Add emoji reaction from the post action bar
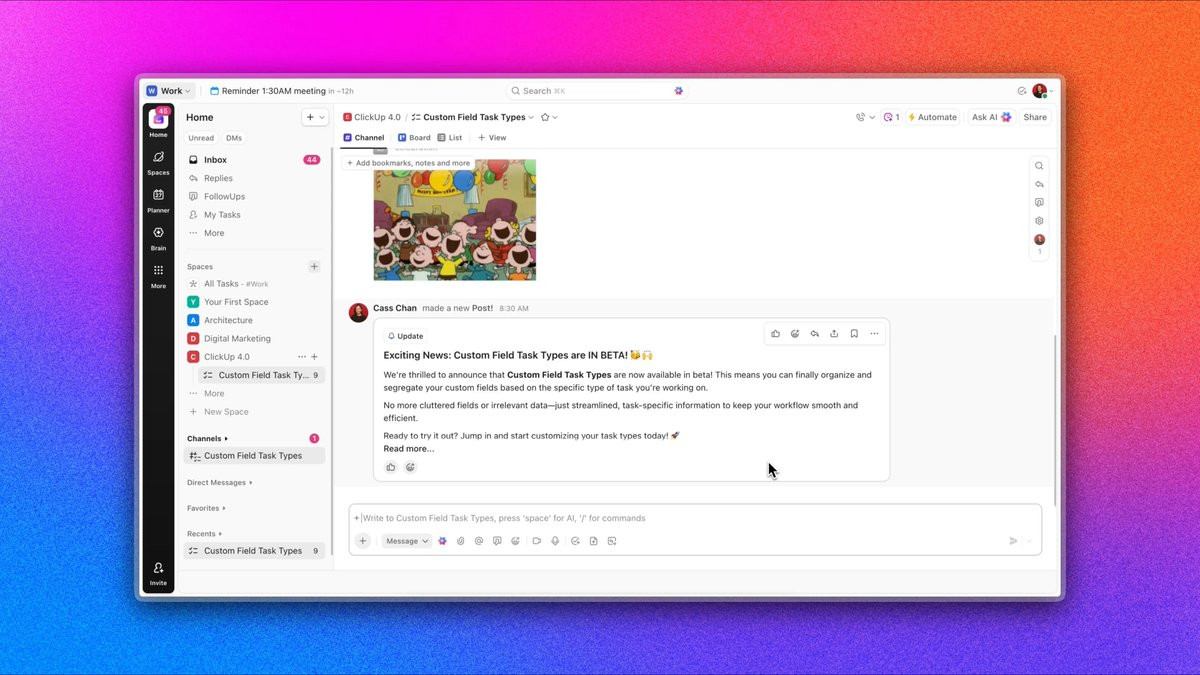 pyautogui.click(x=795, y=334)
